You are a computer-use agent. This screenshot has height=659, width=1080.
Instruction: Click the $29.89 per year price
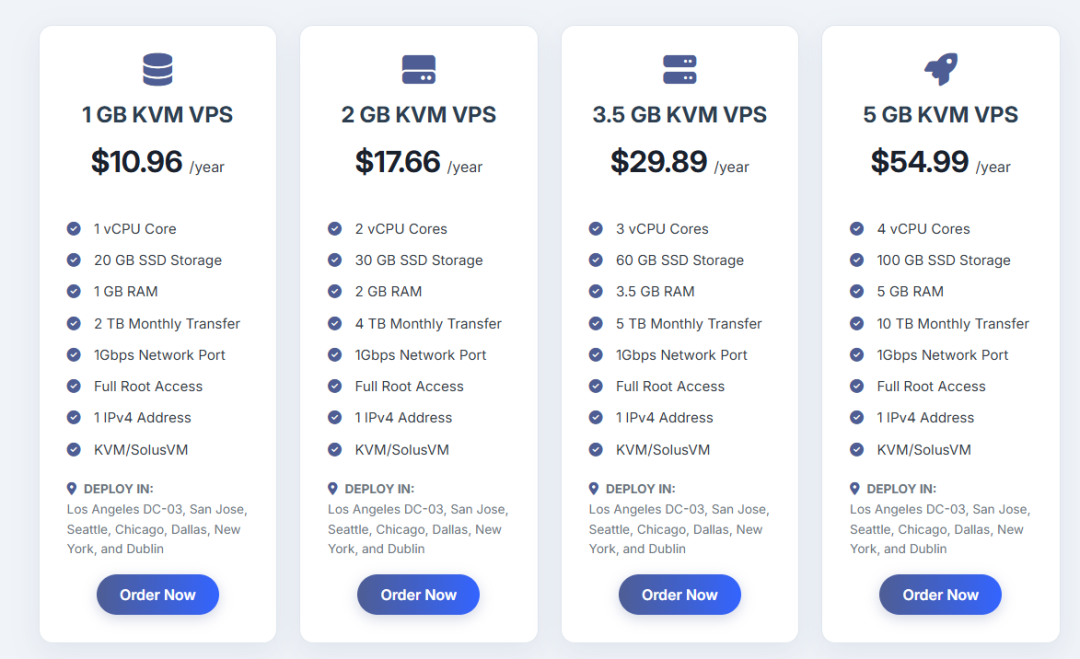(x=680, y=163)
